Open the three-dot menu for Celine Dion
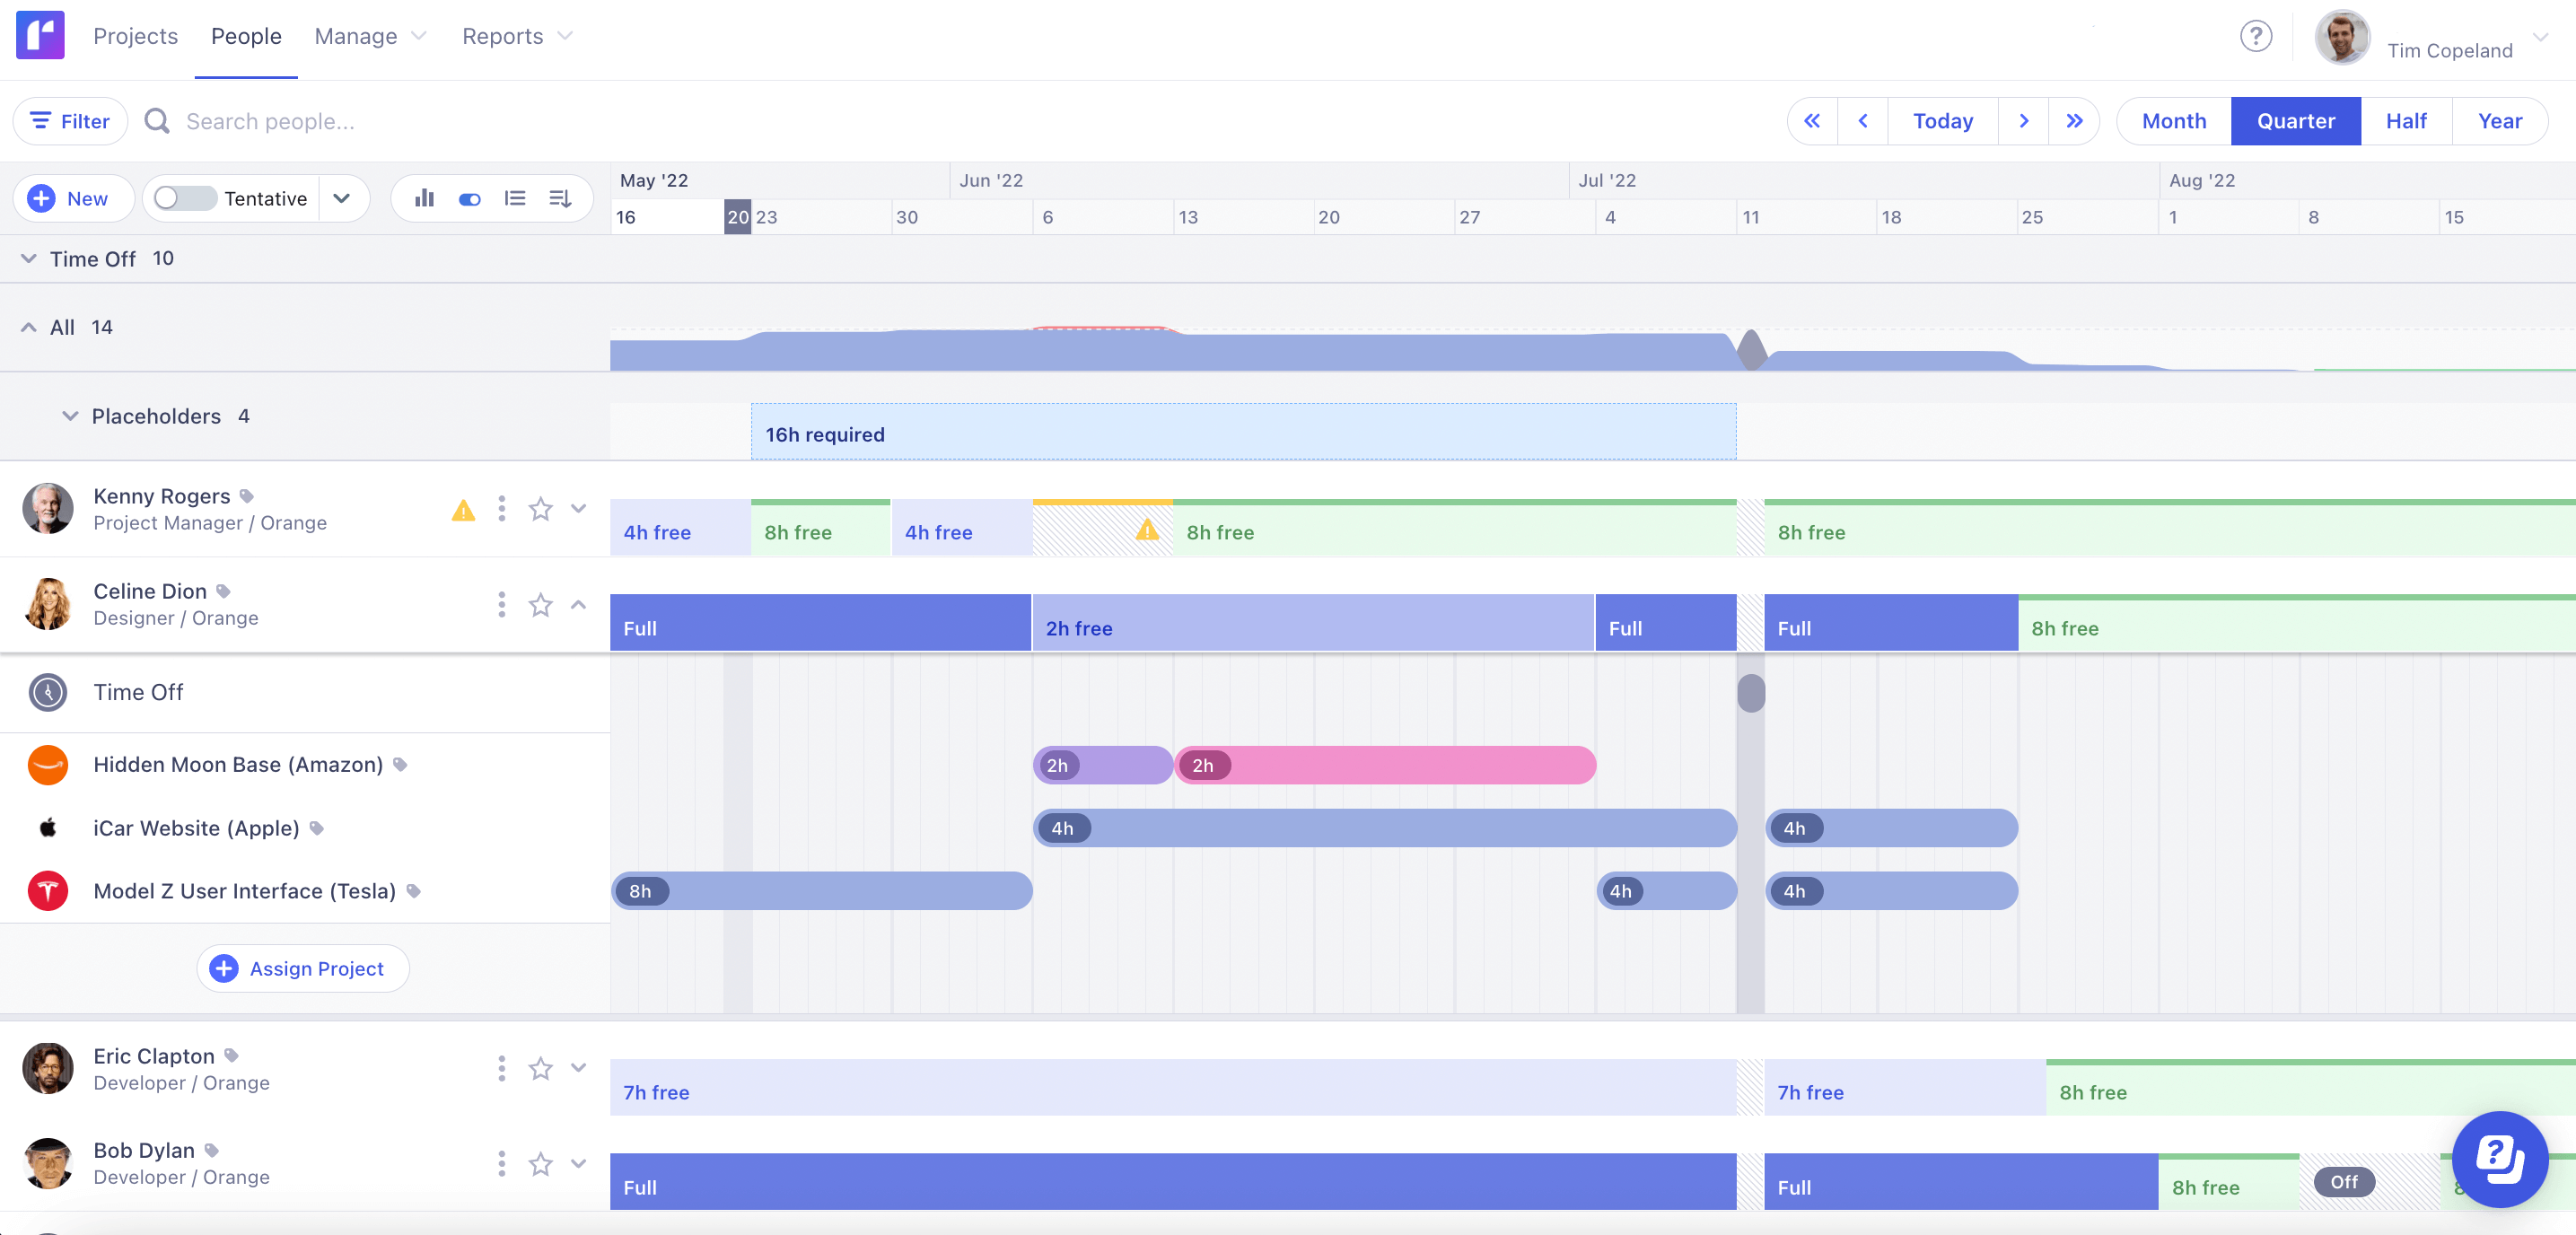The height and width of the screenshot is (1235, 2576). [x=501, y=604]
